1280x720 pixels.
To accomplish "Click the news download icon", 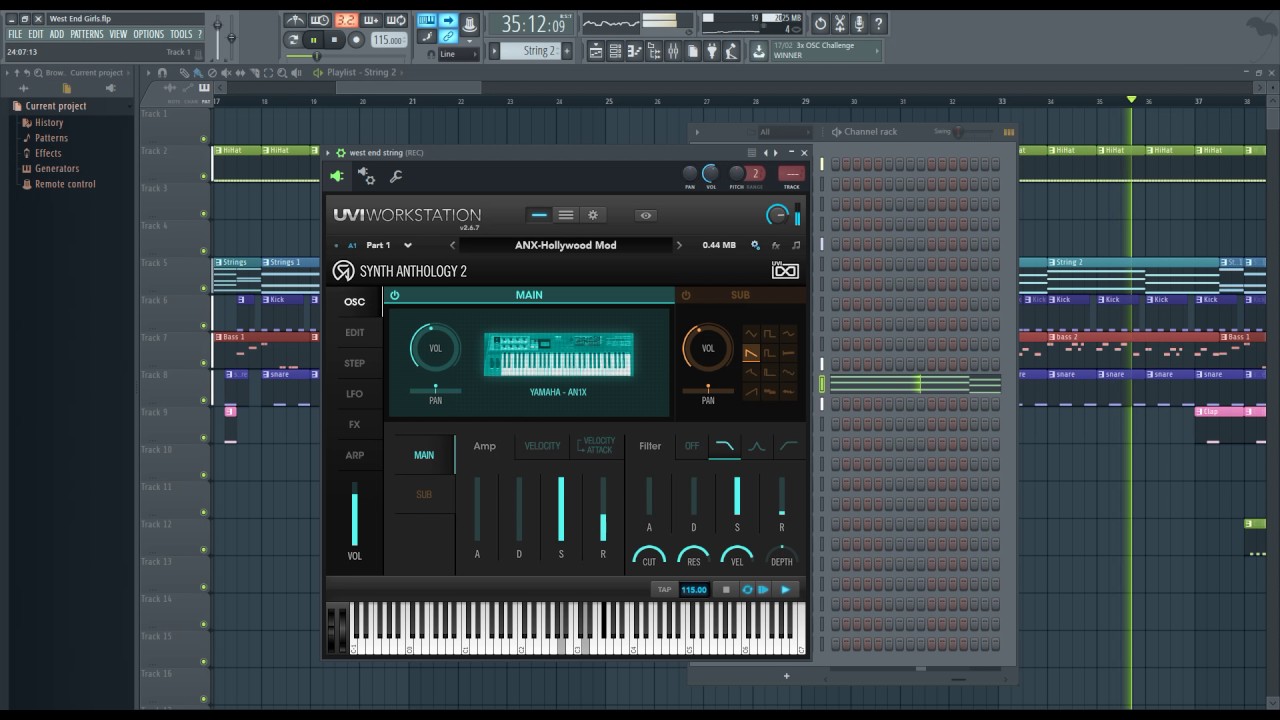I will pos(759,50).
